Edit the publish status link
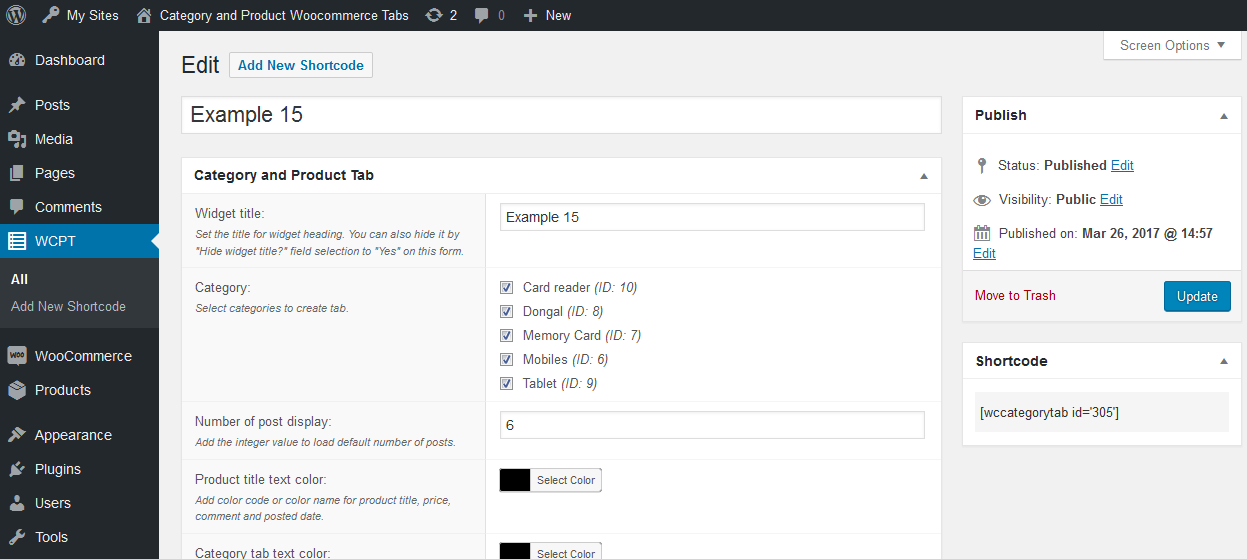This screenshot has width=1247, height=559. [x=1122, y=165]
